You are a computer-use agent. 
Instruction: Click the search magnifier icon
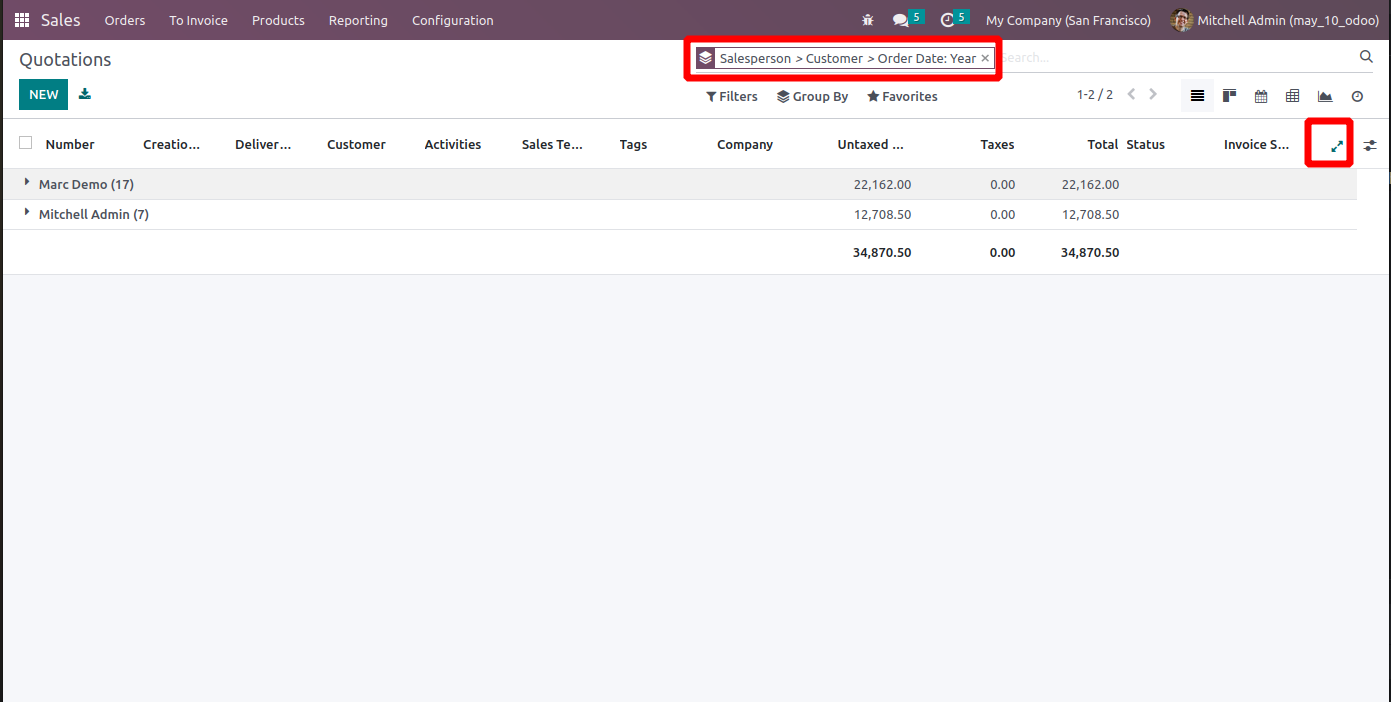tap(1366, 57)
